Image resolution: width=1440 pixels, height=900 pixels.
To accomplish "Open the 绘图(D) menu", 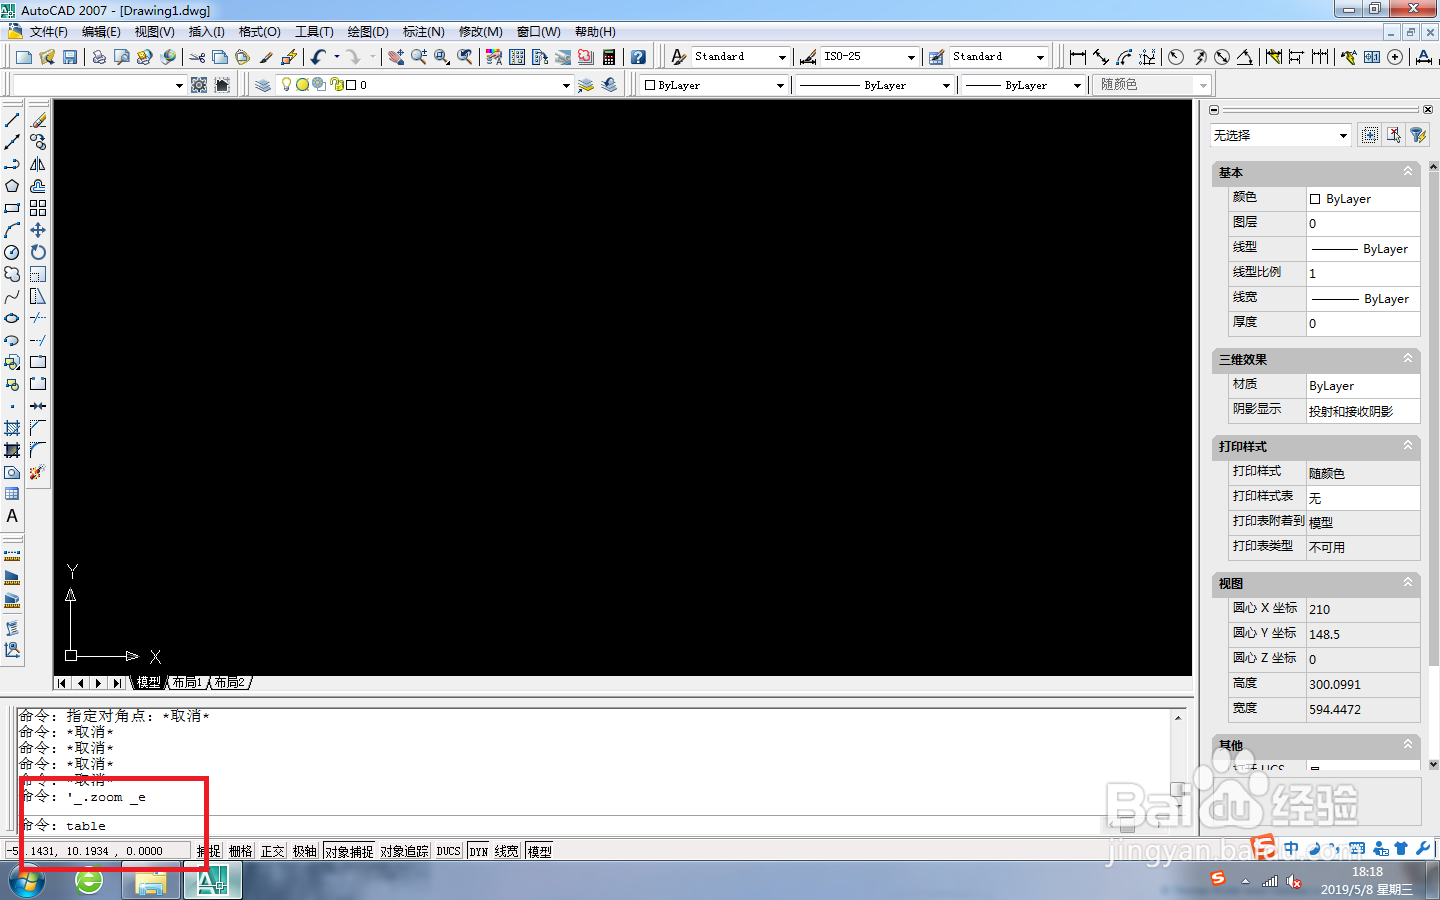I will point(368,32).
